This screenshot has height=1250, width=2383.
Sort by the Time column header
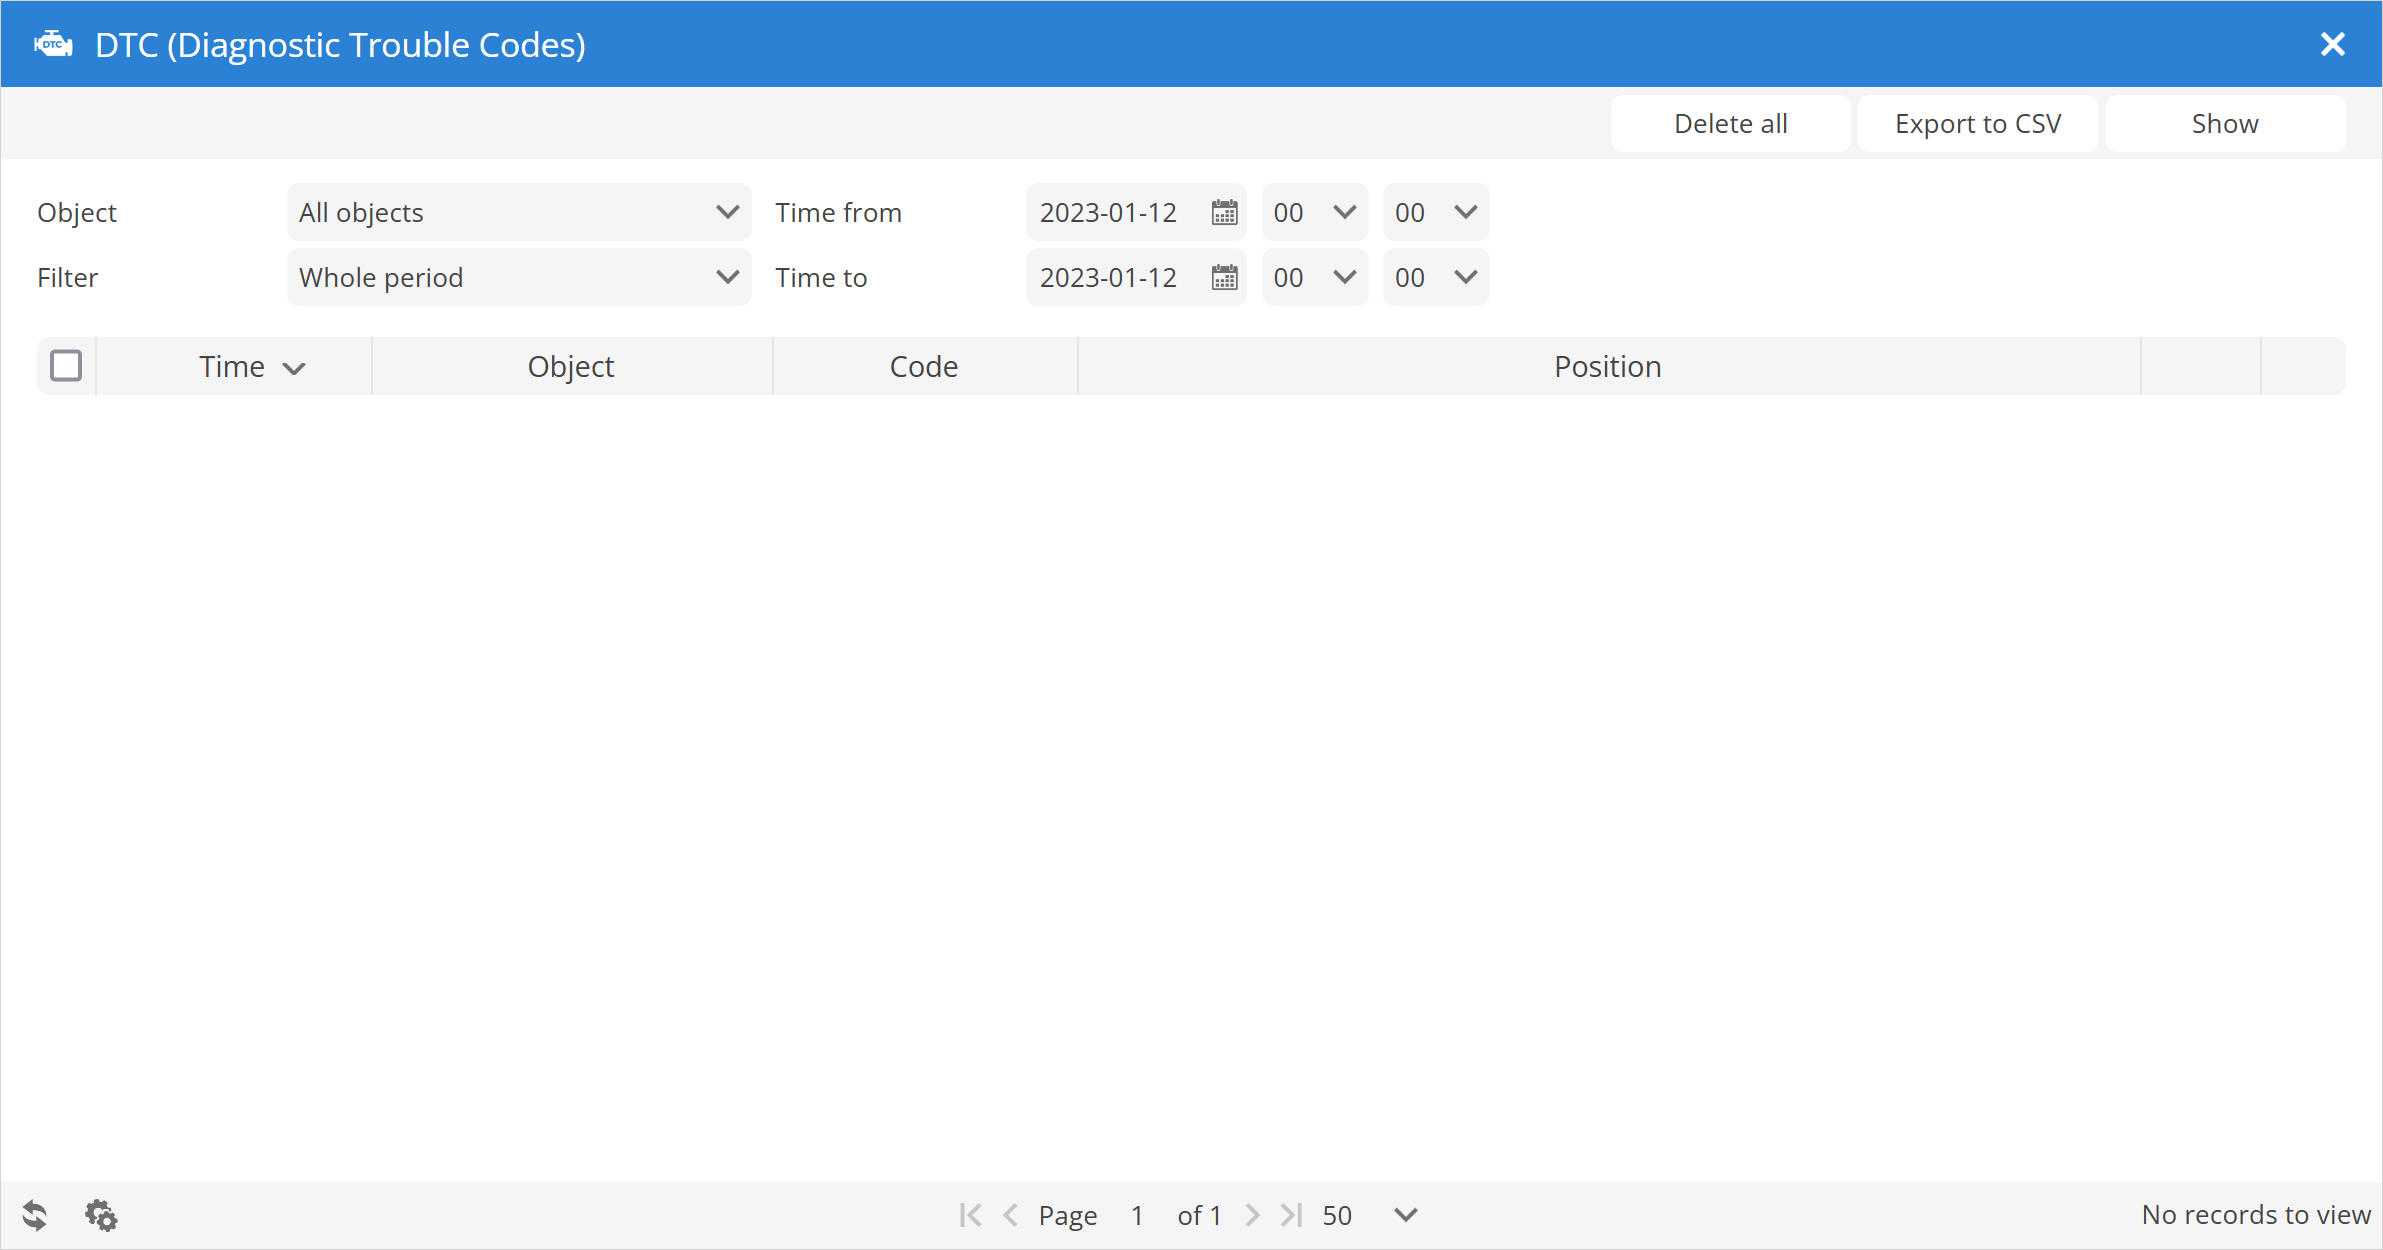click(x=233, y=367)
